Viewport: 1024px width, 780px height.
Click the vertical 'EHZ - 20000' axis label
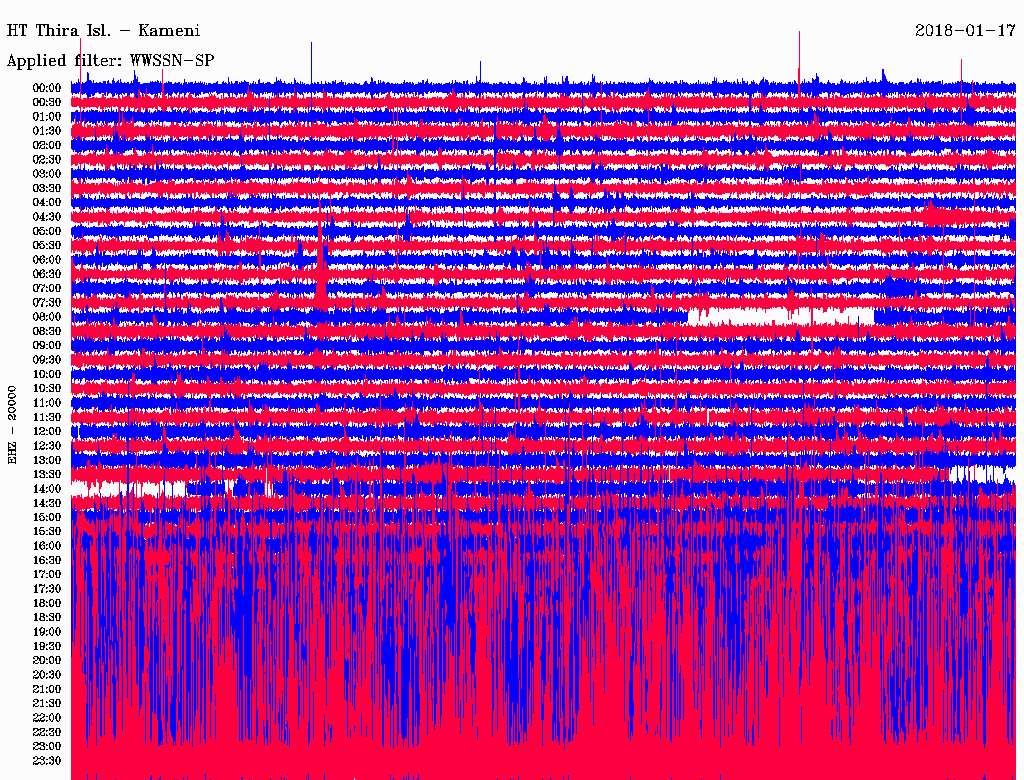[13, 424]
